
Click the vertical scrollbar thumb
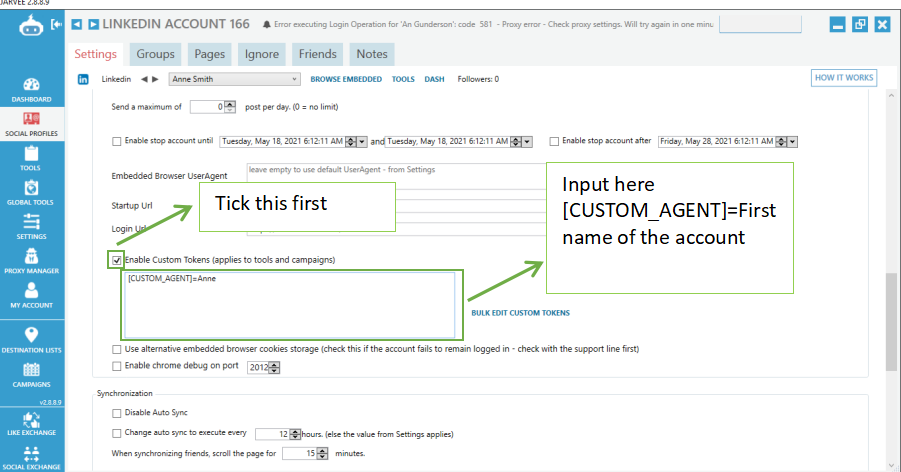(x=891, y=322)
